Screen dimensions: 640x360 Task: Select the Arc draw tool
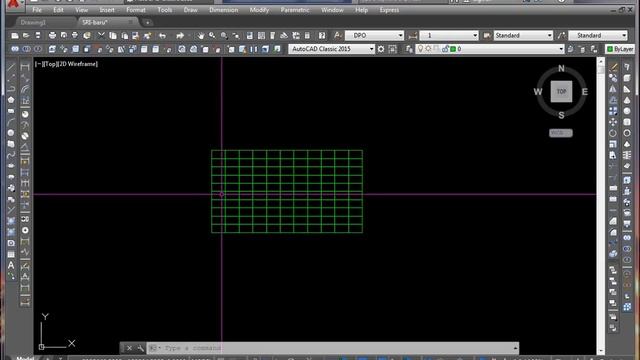[11, 122]
